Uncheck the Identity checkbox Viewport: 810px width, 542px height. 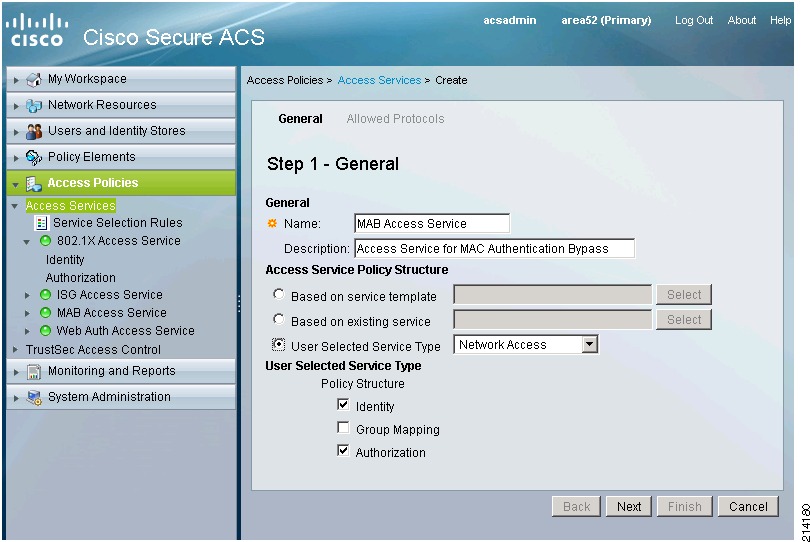(x=343, y=405)
